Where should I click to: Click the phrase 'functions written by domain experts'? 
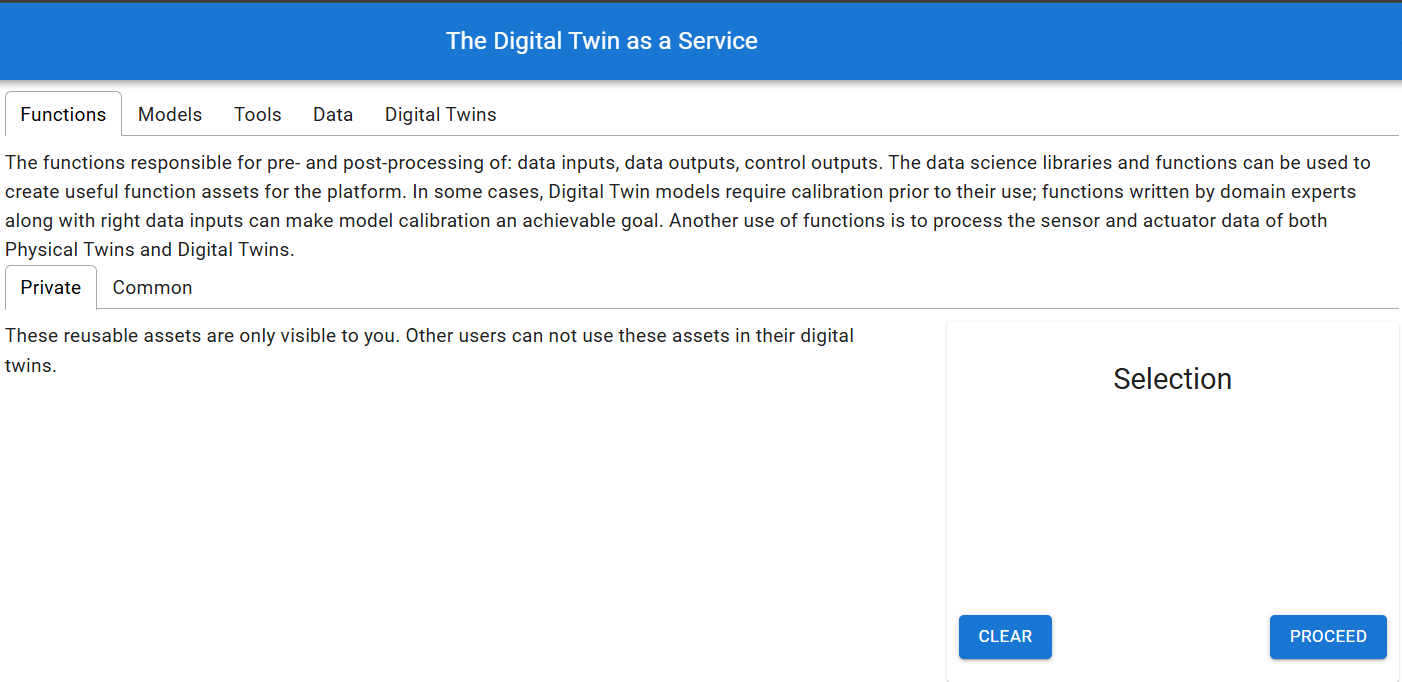[1198, 192]
